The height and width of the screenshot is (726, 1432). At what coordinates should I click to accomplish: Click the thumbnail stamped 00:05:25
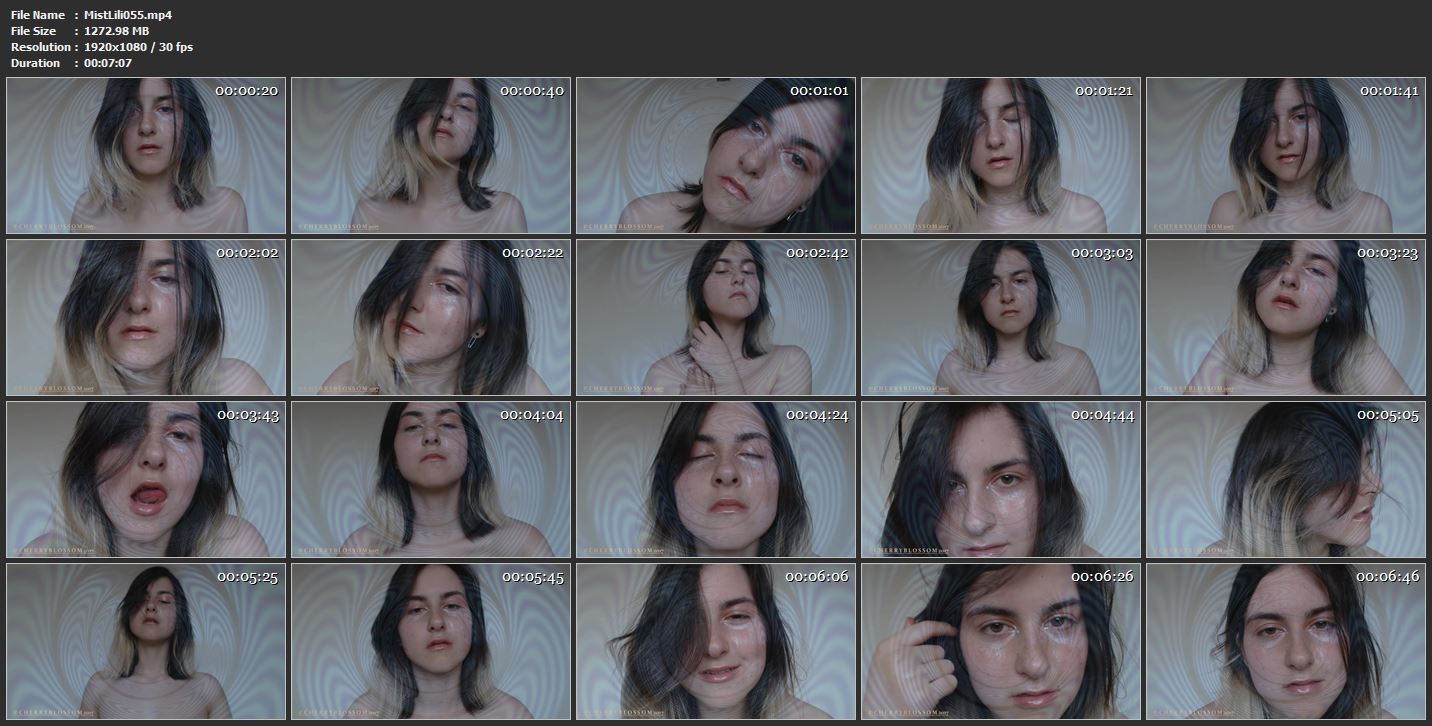coord(146,642)
